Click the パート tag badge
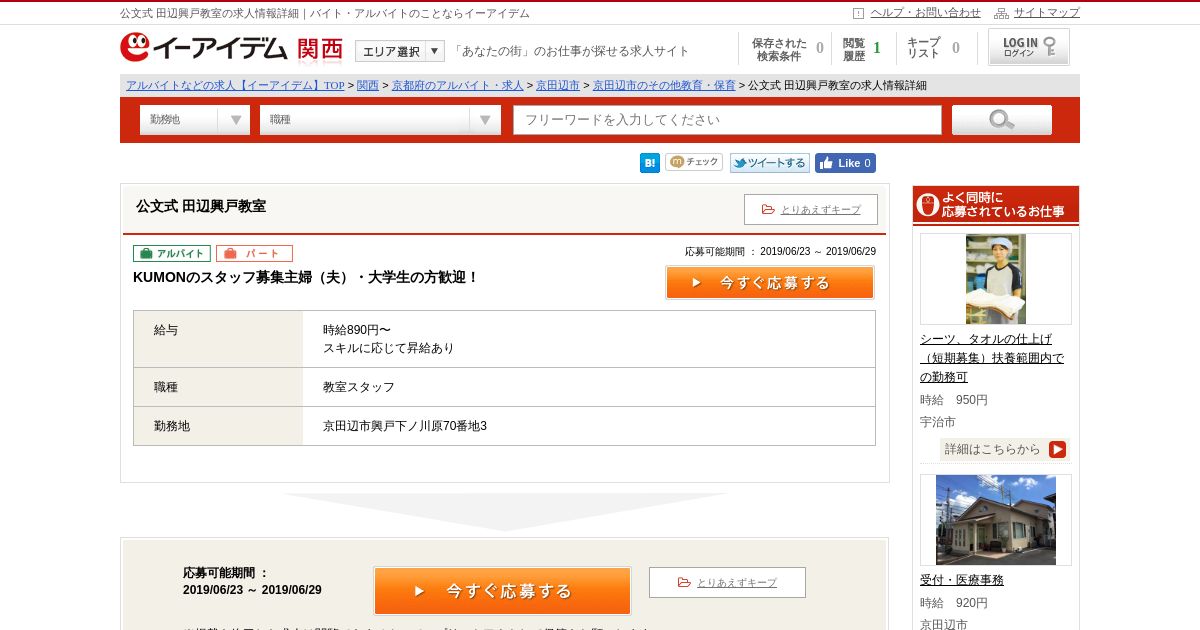1200x630 pixels. coord(254,254)
